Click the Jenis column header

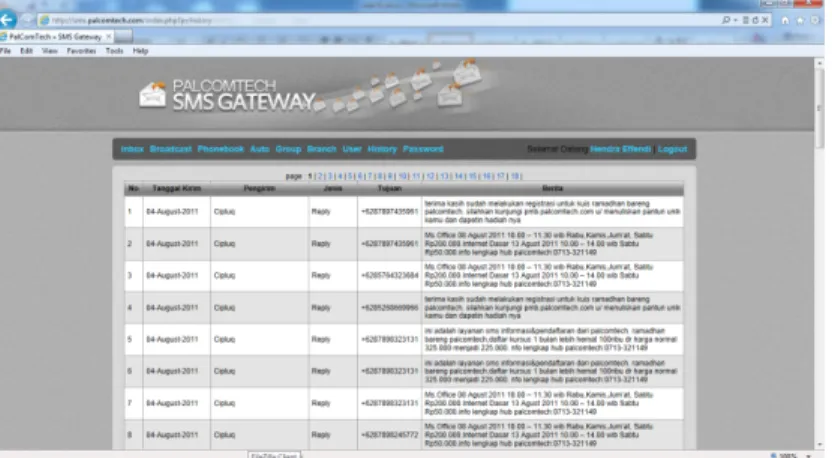tap(333, 188)
